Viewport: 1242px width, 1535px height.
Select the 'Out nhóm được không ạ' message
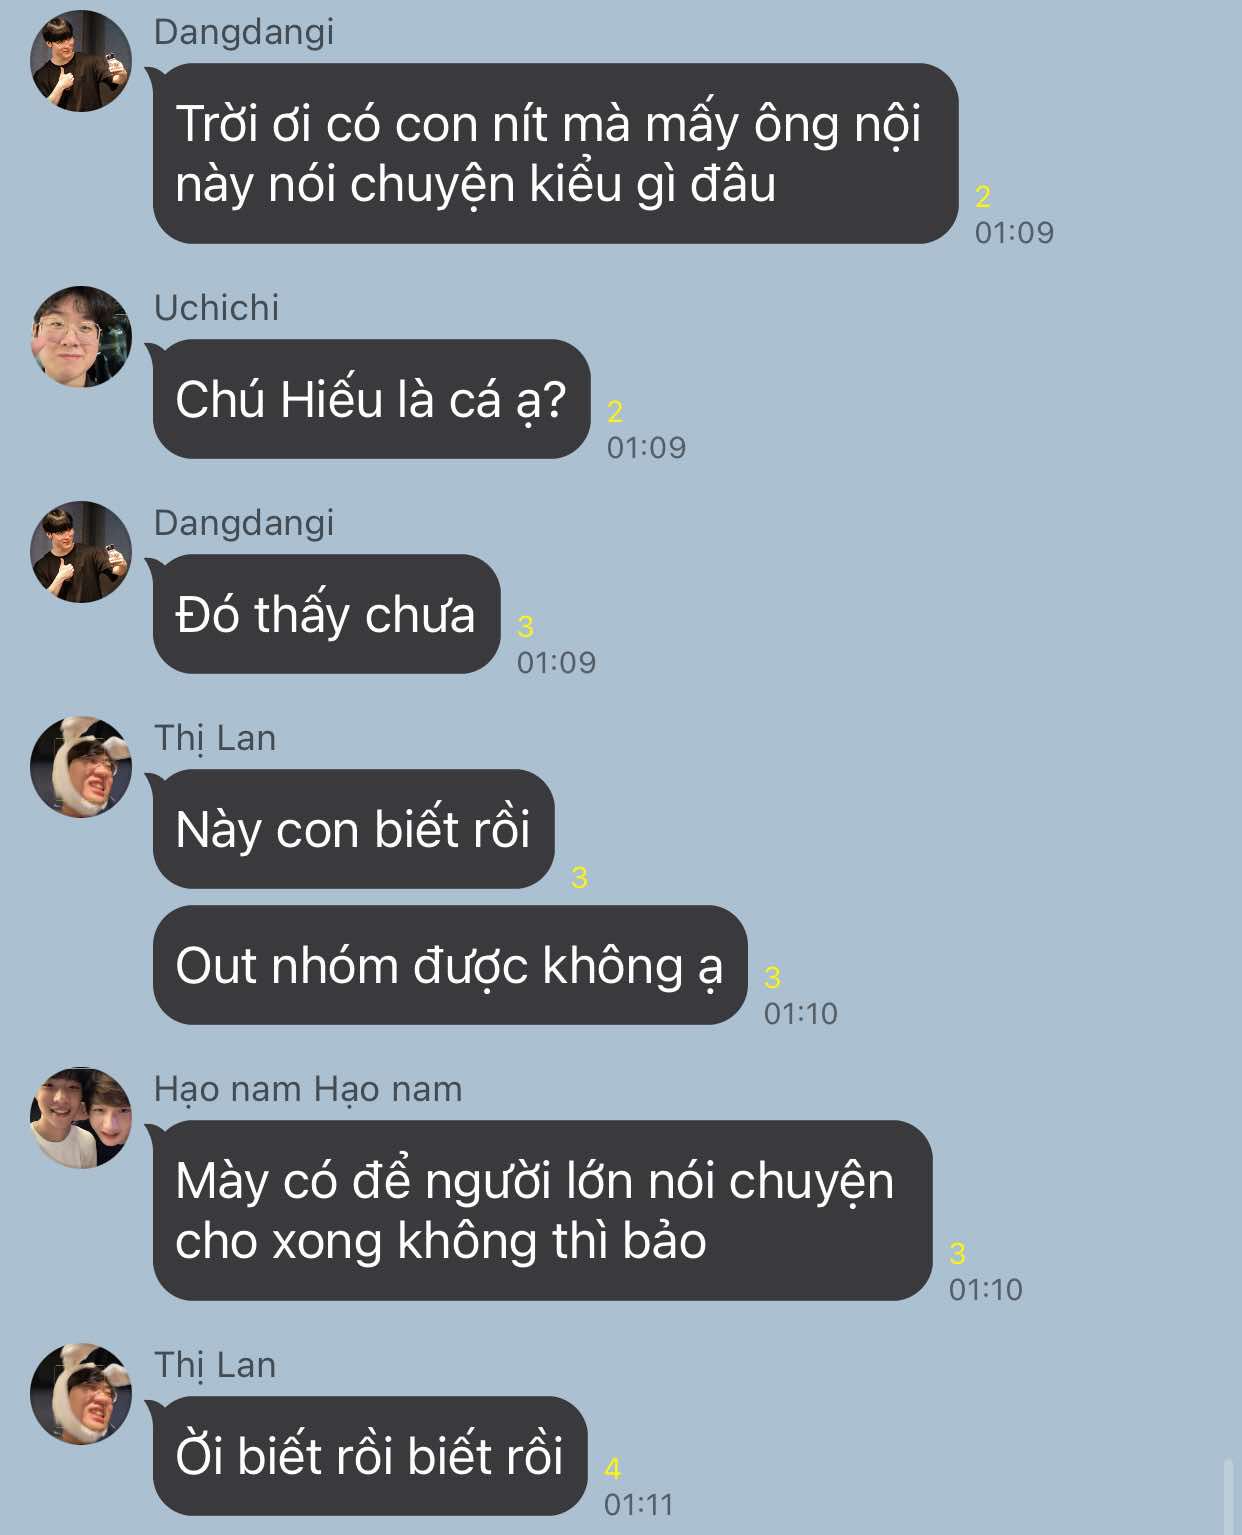(x=450, y=965)
